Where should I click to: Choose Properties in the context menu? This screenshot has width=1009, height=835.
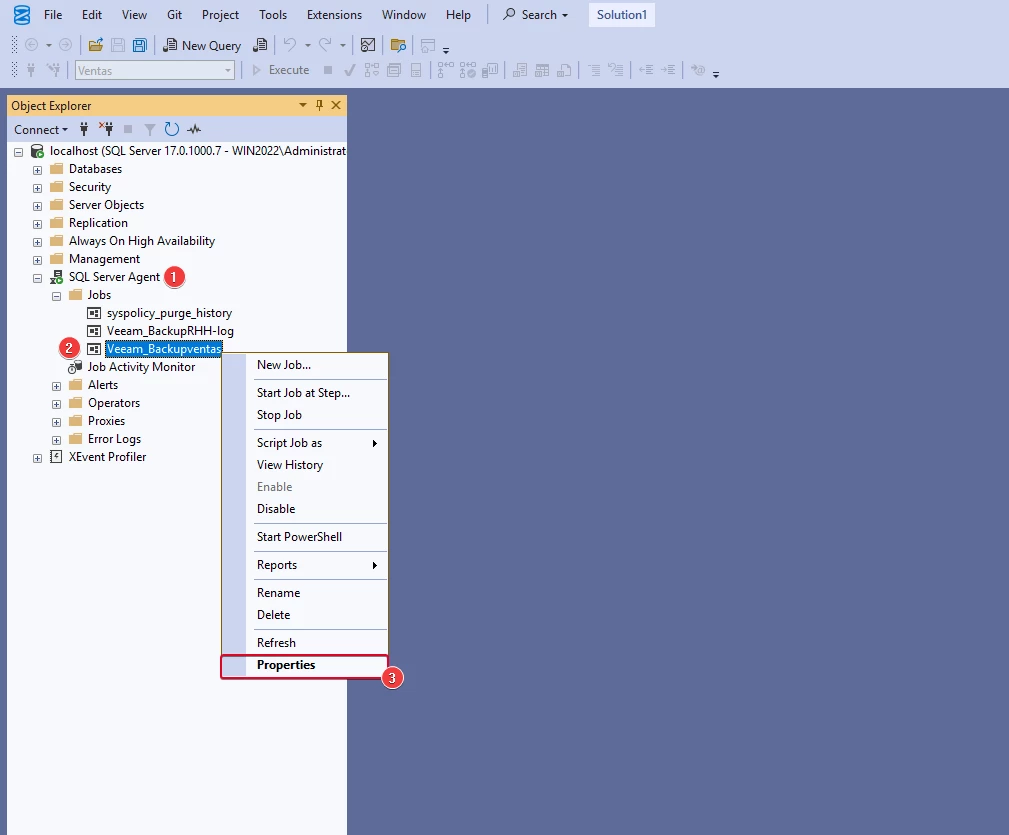tap(304, 665)
